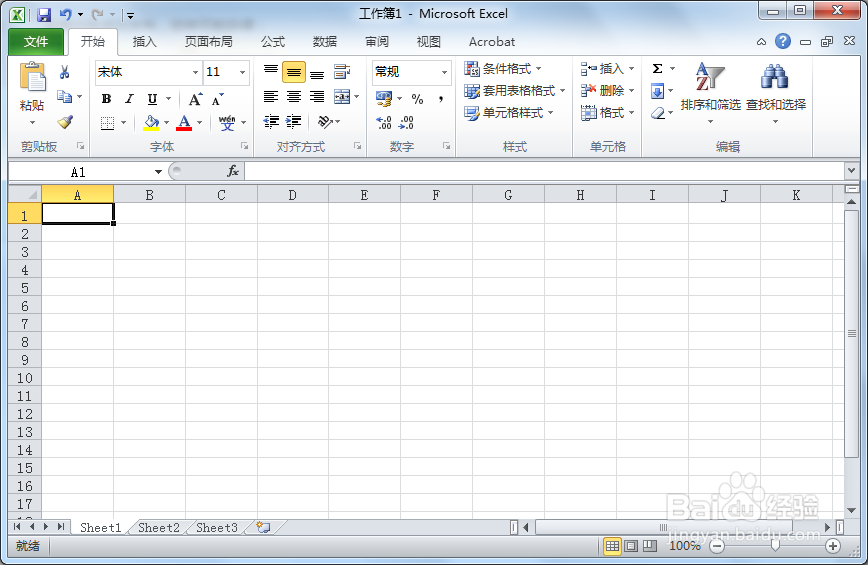Apply comma style number format
The height and width of the screenshot is (565, 868).
pos(441,99)
